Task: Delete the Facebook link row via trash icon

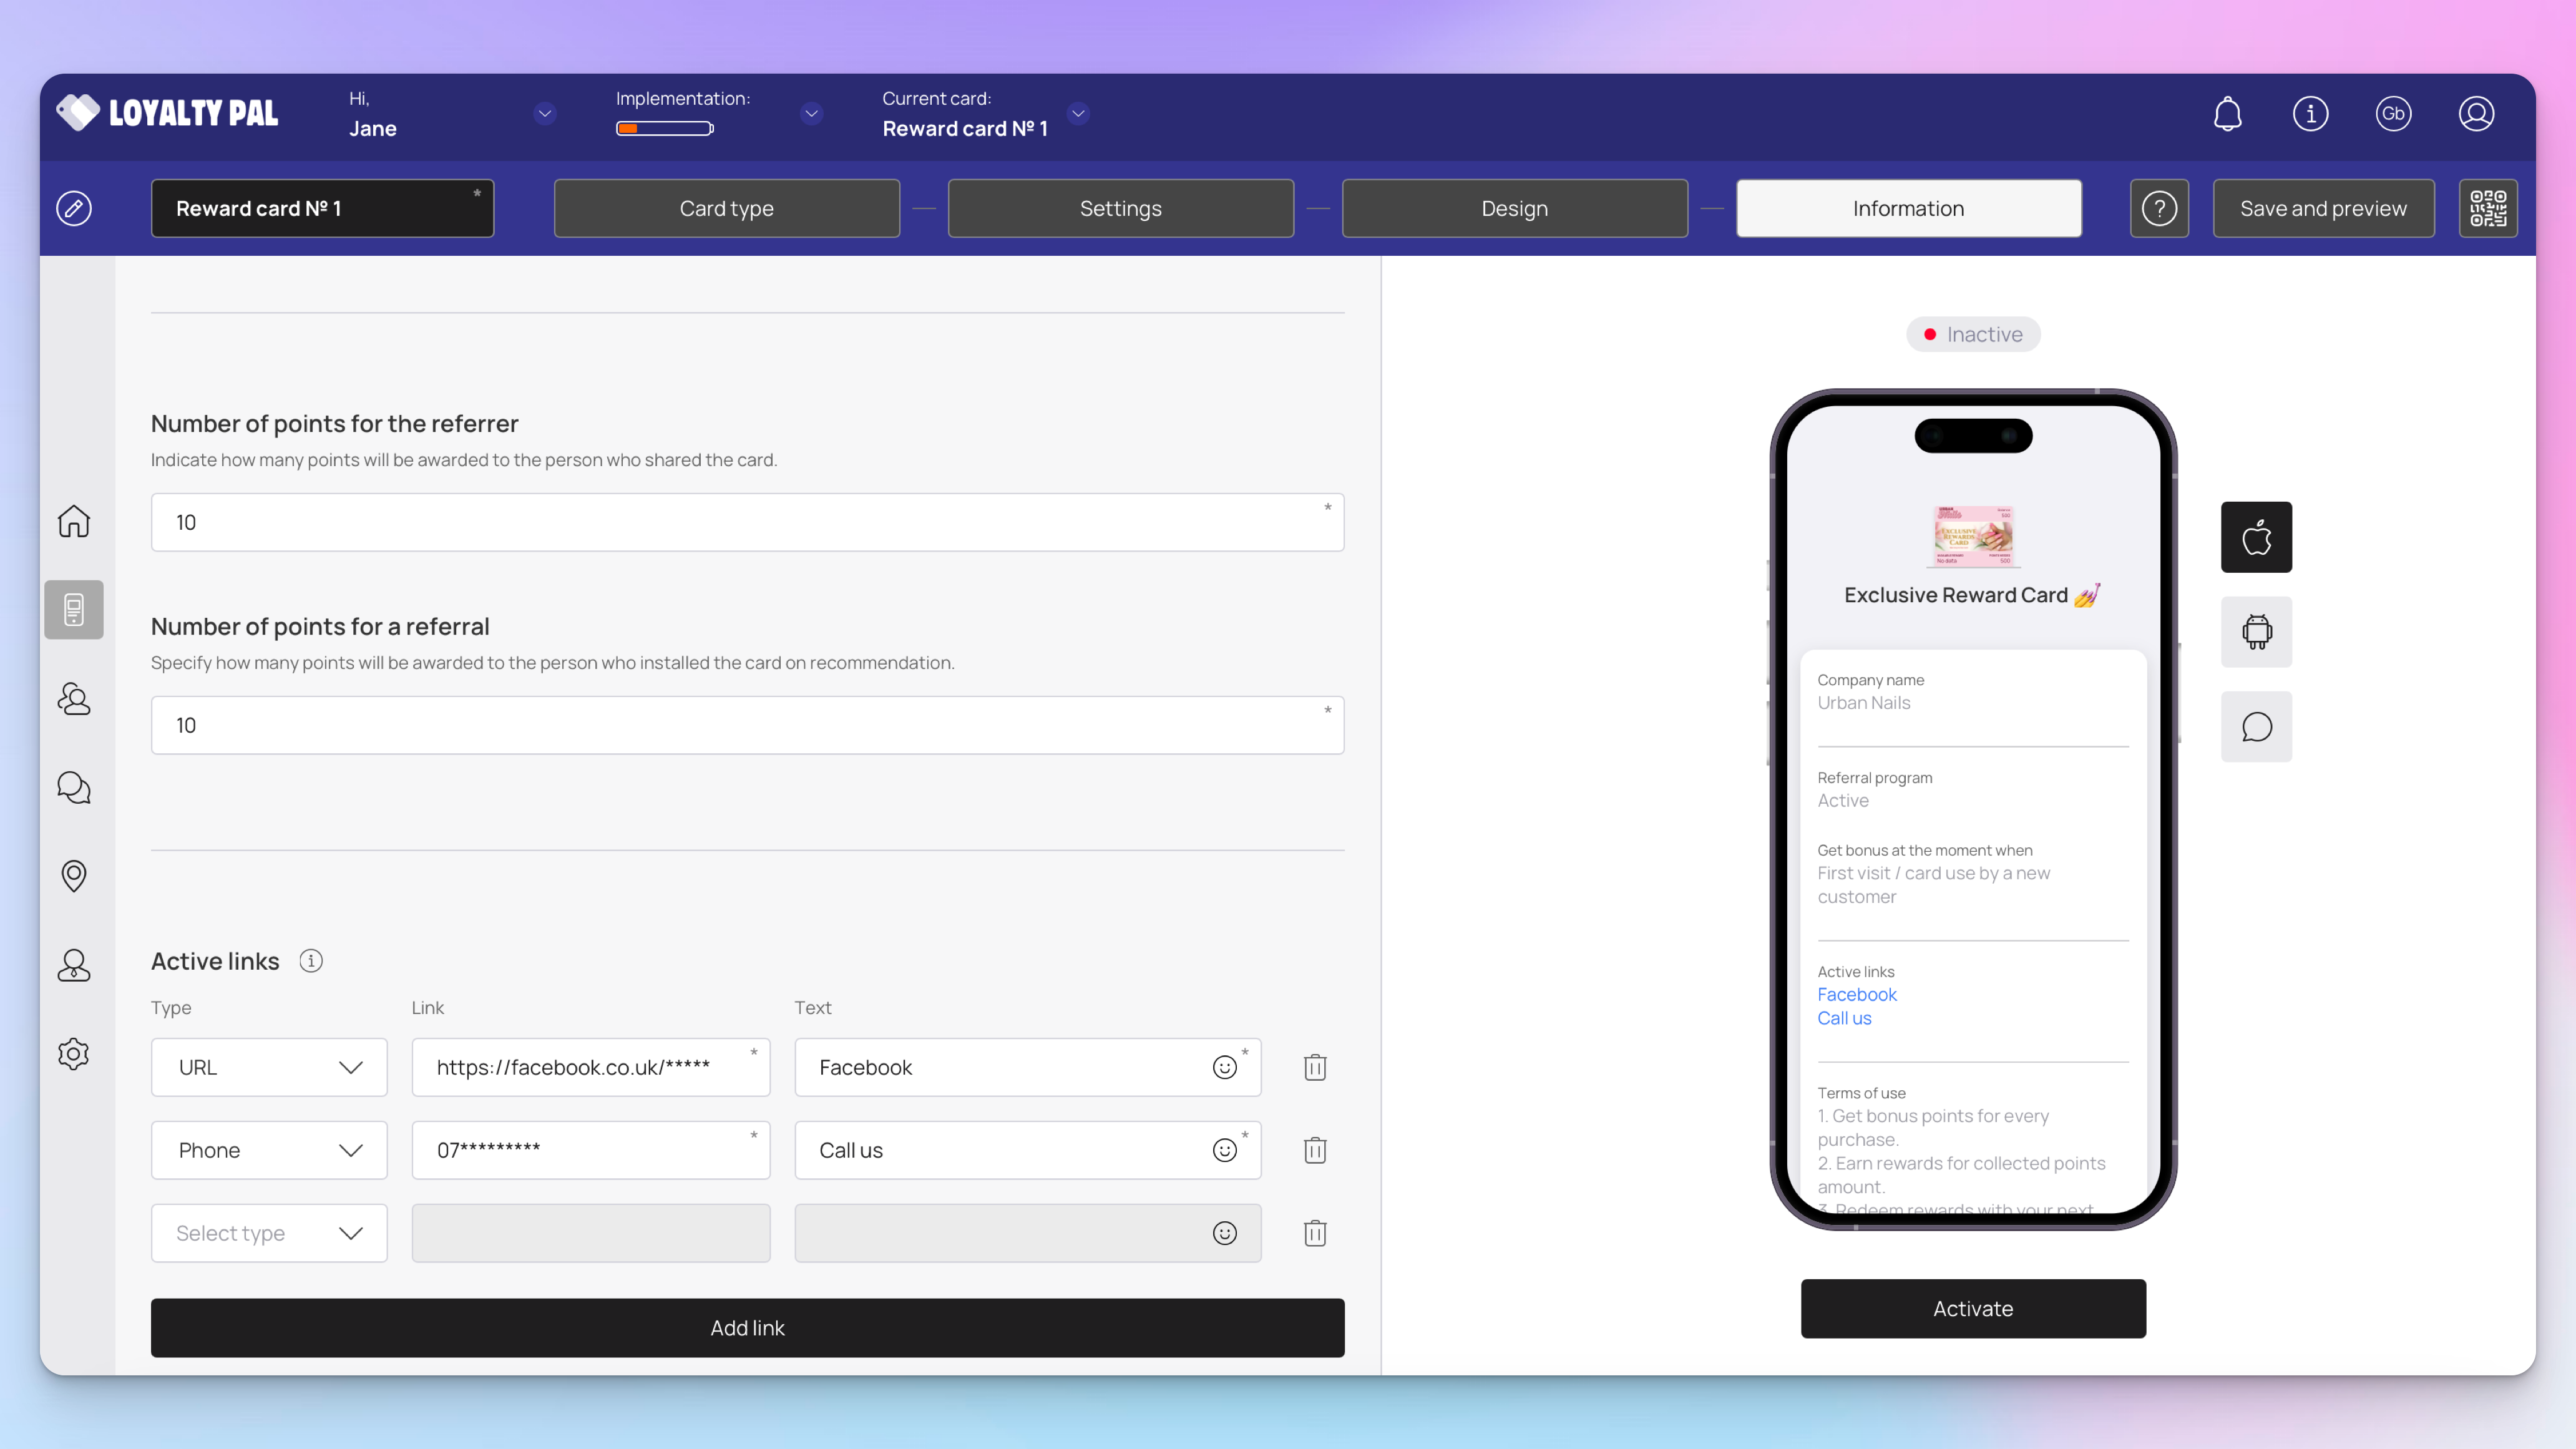Action: (x=1315, y=1067)
